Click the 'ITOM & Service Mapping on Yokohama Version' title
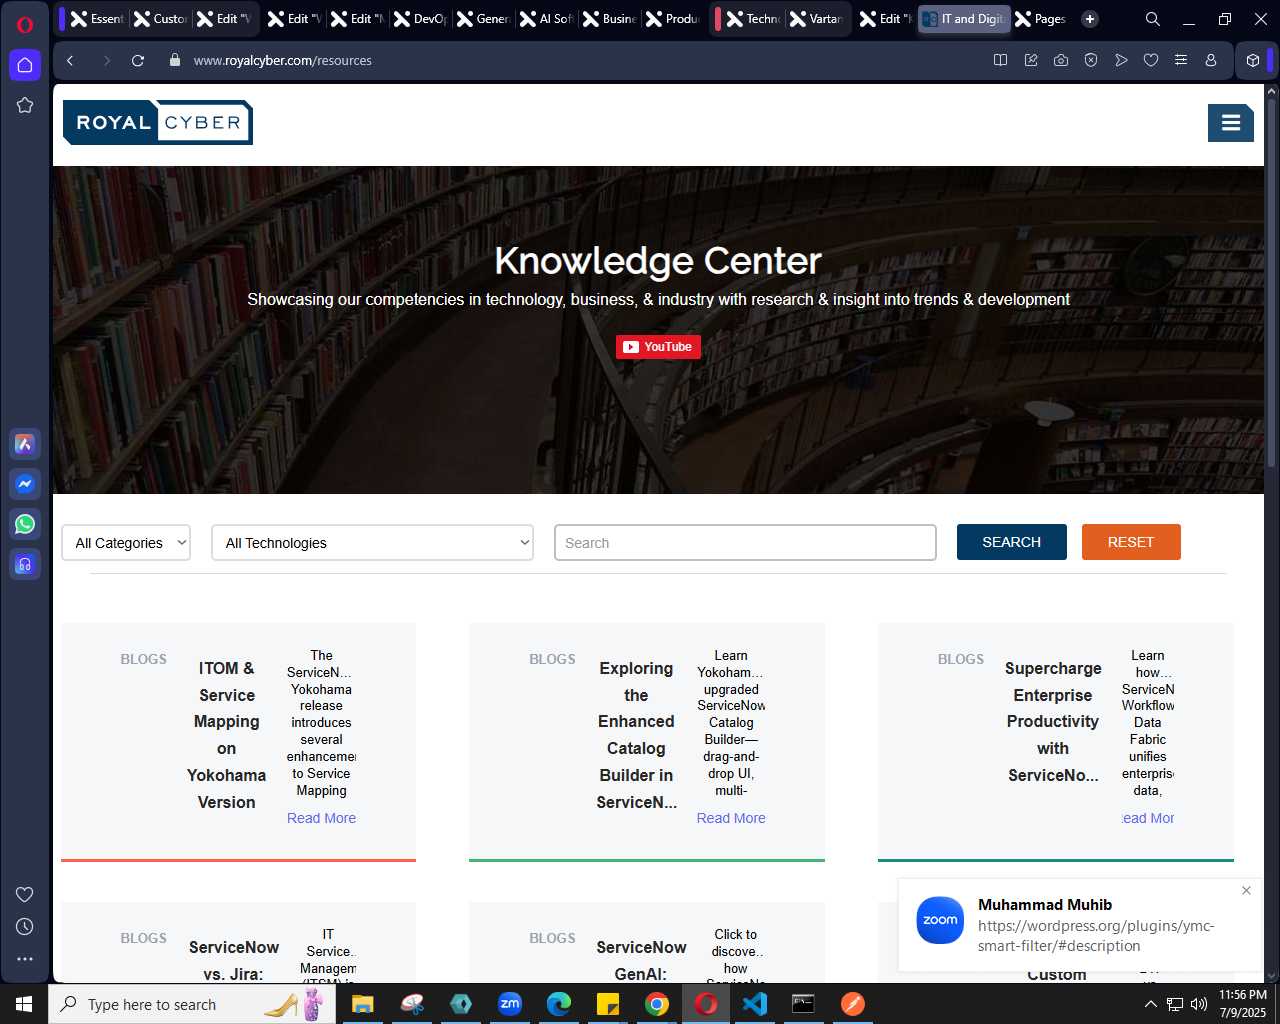1280x1024 pixels. [x=227, y=735]
